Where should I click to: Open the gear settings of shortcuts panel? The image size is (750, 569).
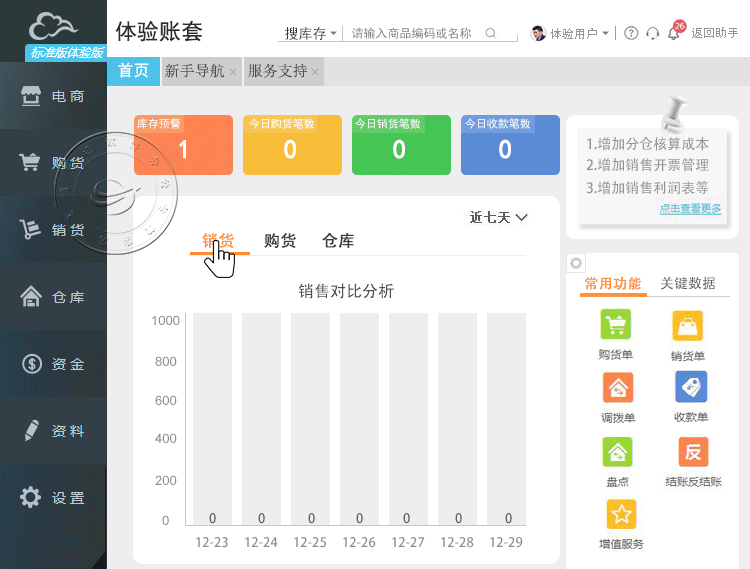tap(576, 263)
